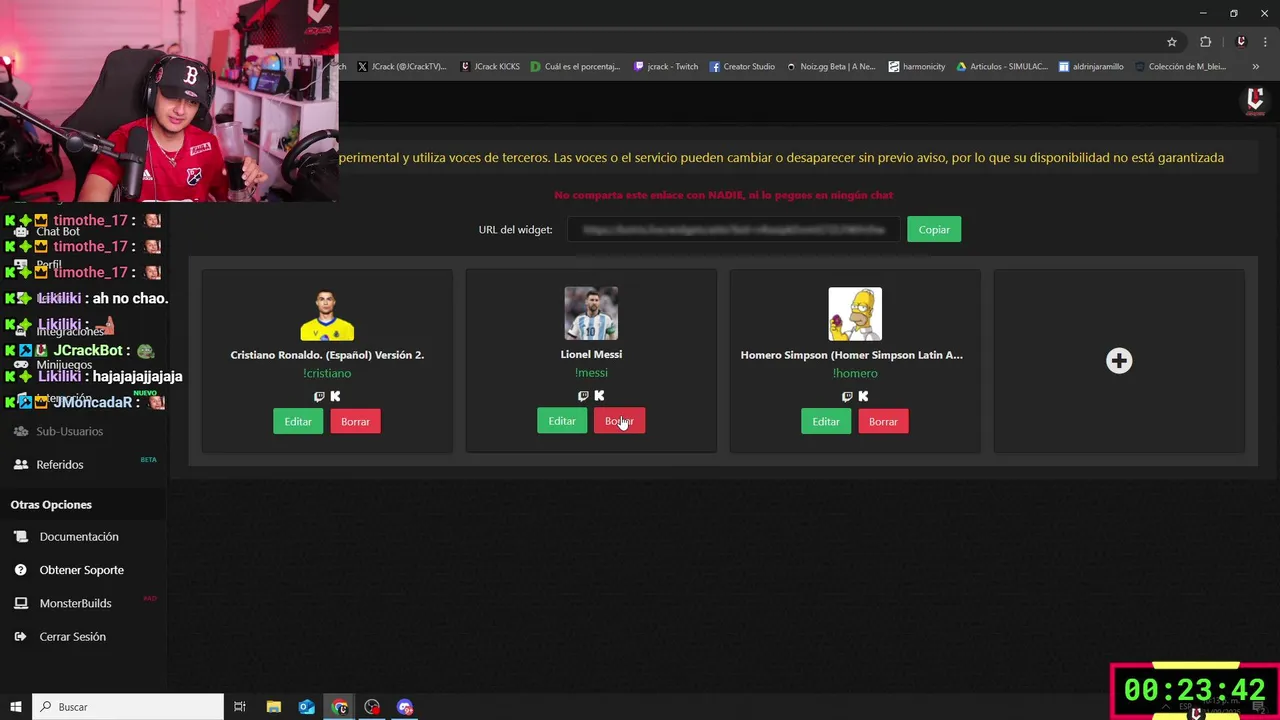Click the Twitch icon on Lionel Messi card
Image resolution: width=1280 pixels, height=720 pixels.
[x=583, y=396]
